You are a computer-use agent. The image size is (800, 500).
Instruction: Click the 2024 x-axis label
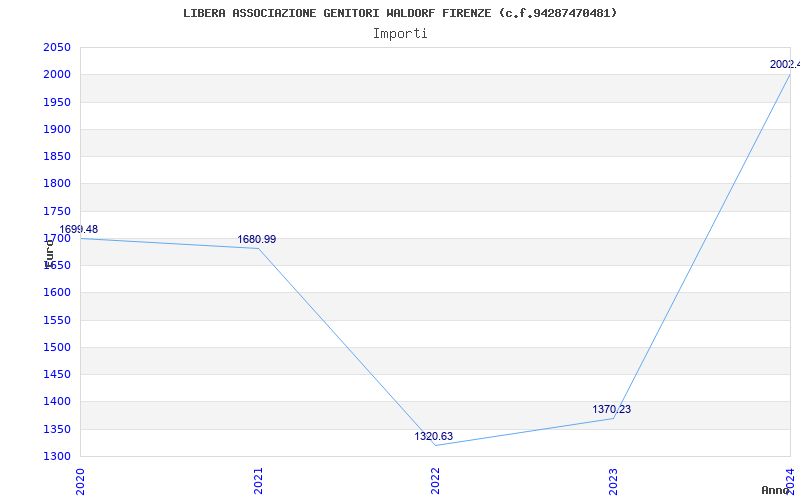pyautogui.click(x=790, y=481)
